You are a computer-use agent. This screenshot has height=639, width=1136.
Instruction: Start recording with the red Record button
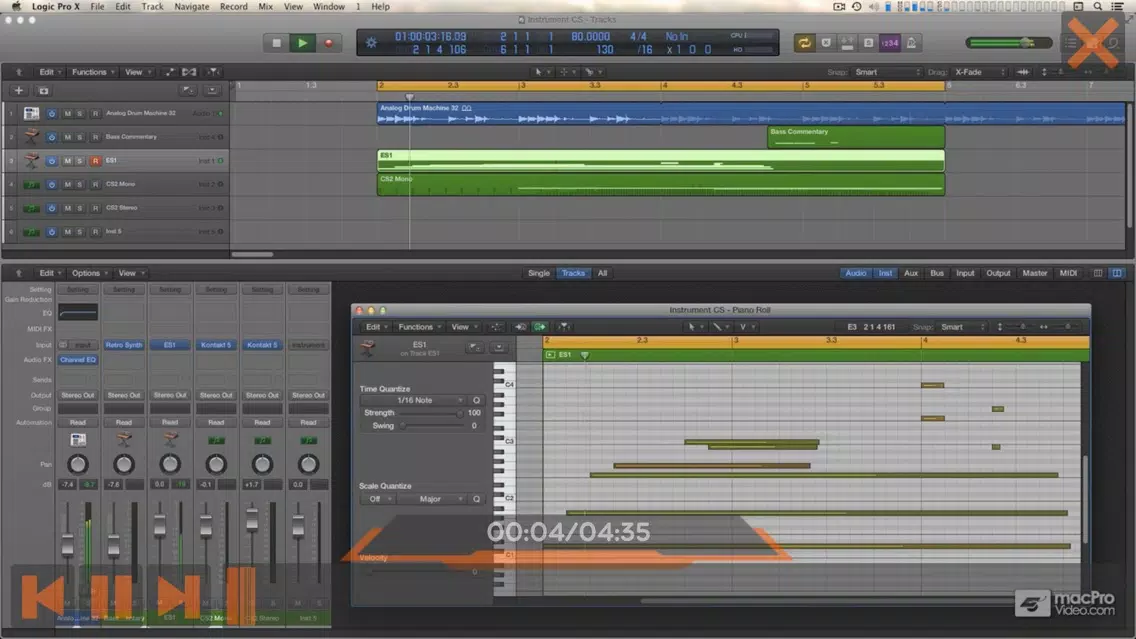click(x=328, y=43)
